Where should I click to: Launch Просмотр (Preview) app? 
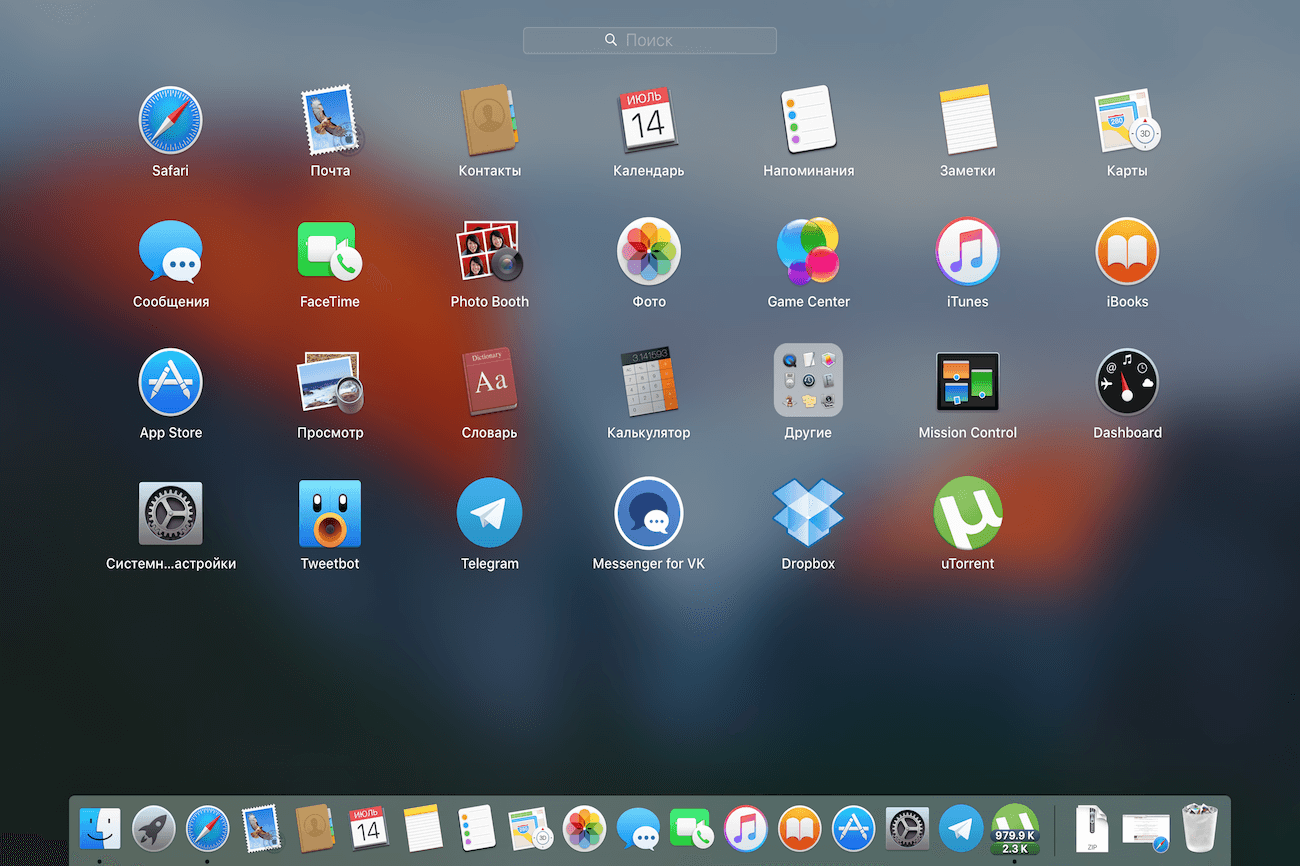click(330, 382)
